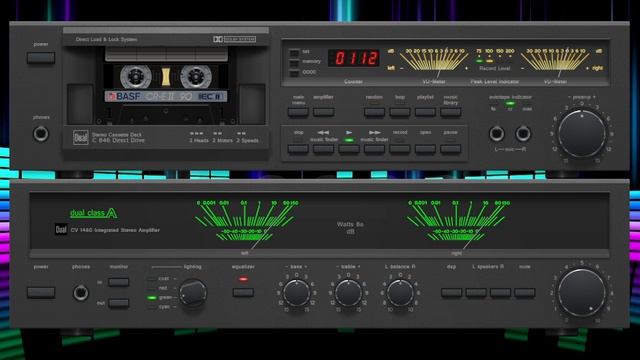
Task: Click the monitor 'out' button
Action: [119, 303]
